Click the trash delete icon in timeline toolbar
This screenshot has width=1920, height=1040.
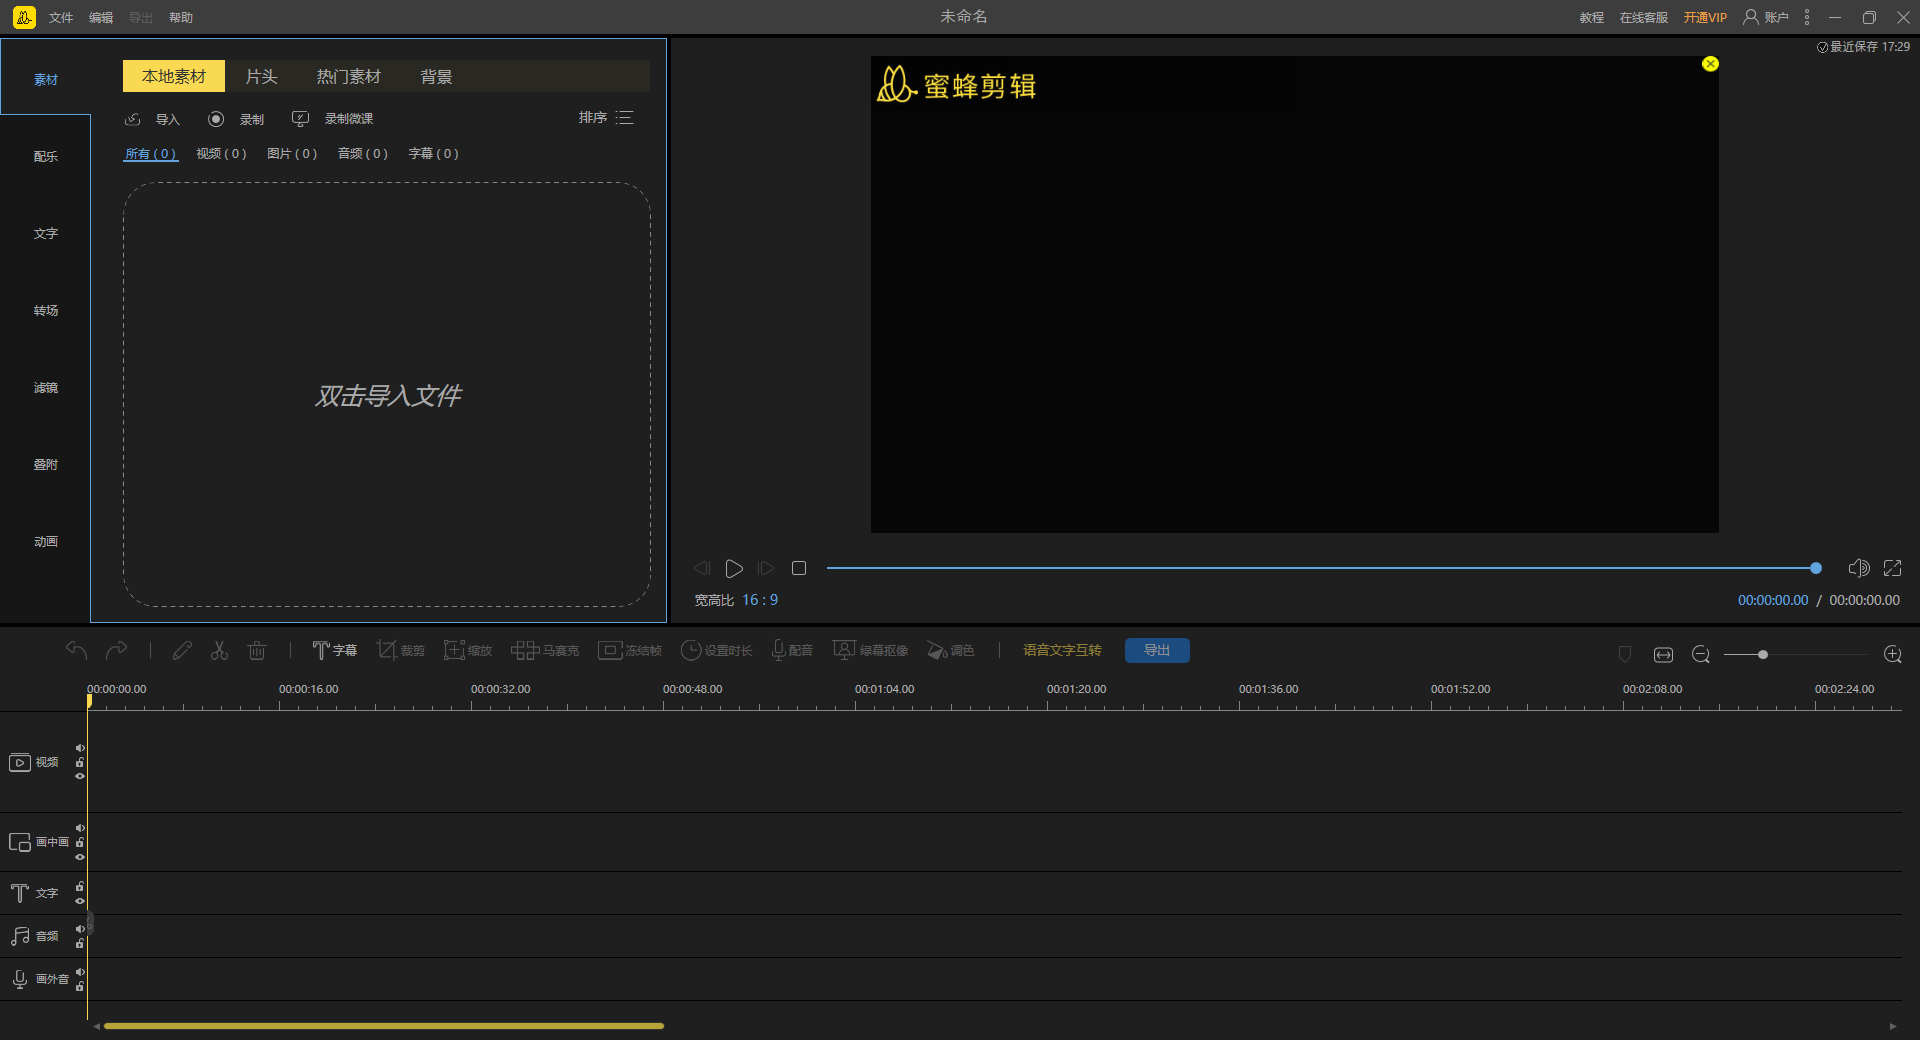(257, 651)
